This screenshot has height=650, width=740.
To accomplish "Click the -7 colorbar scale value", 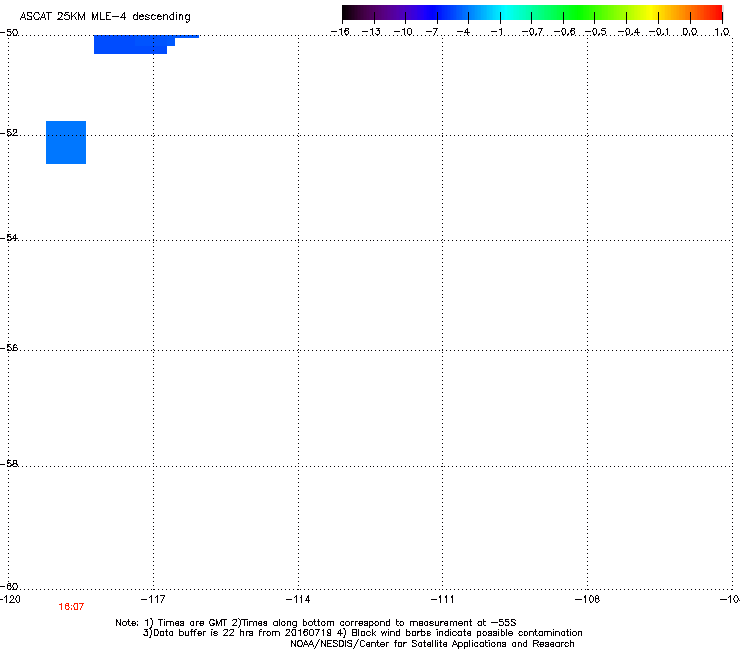I will tap(432, 32).
